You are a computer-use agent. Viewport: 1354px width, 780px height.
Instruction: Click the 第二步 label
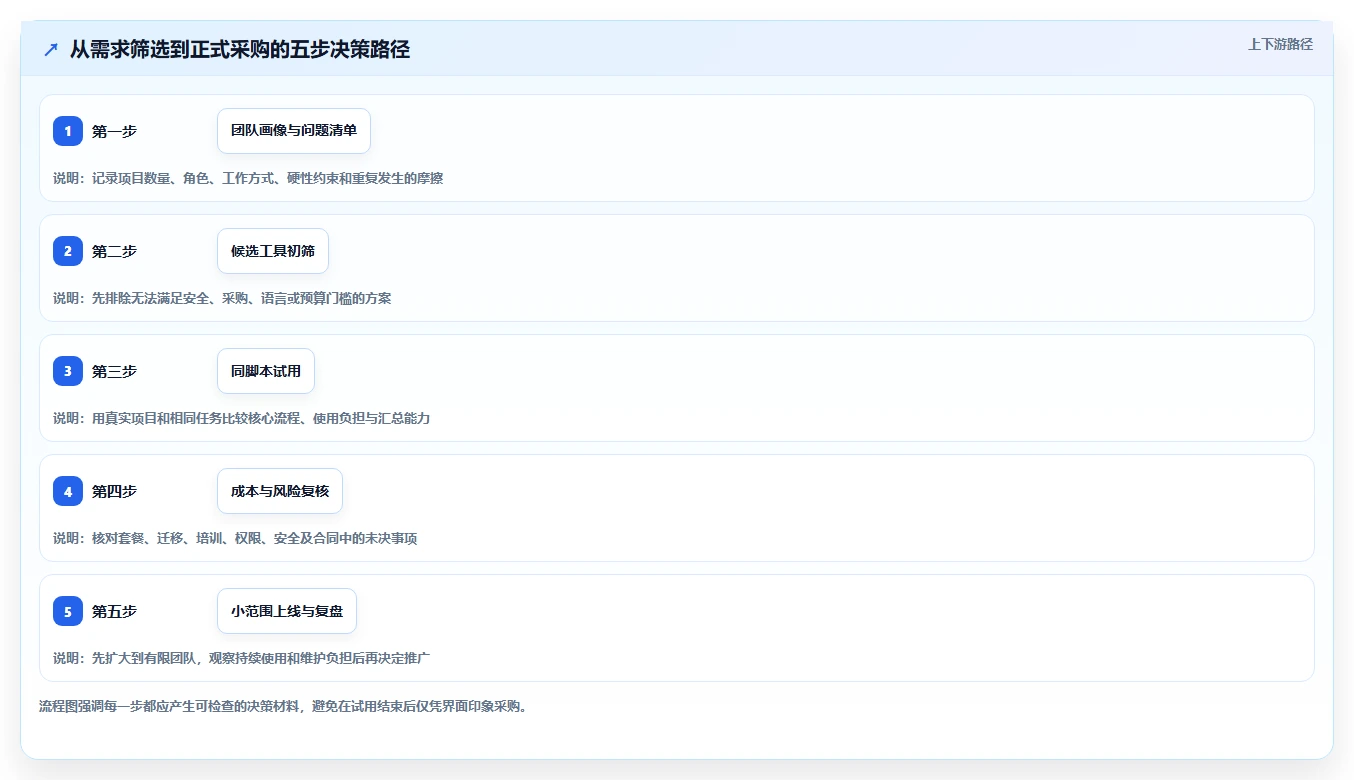(114, 251)
